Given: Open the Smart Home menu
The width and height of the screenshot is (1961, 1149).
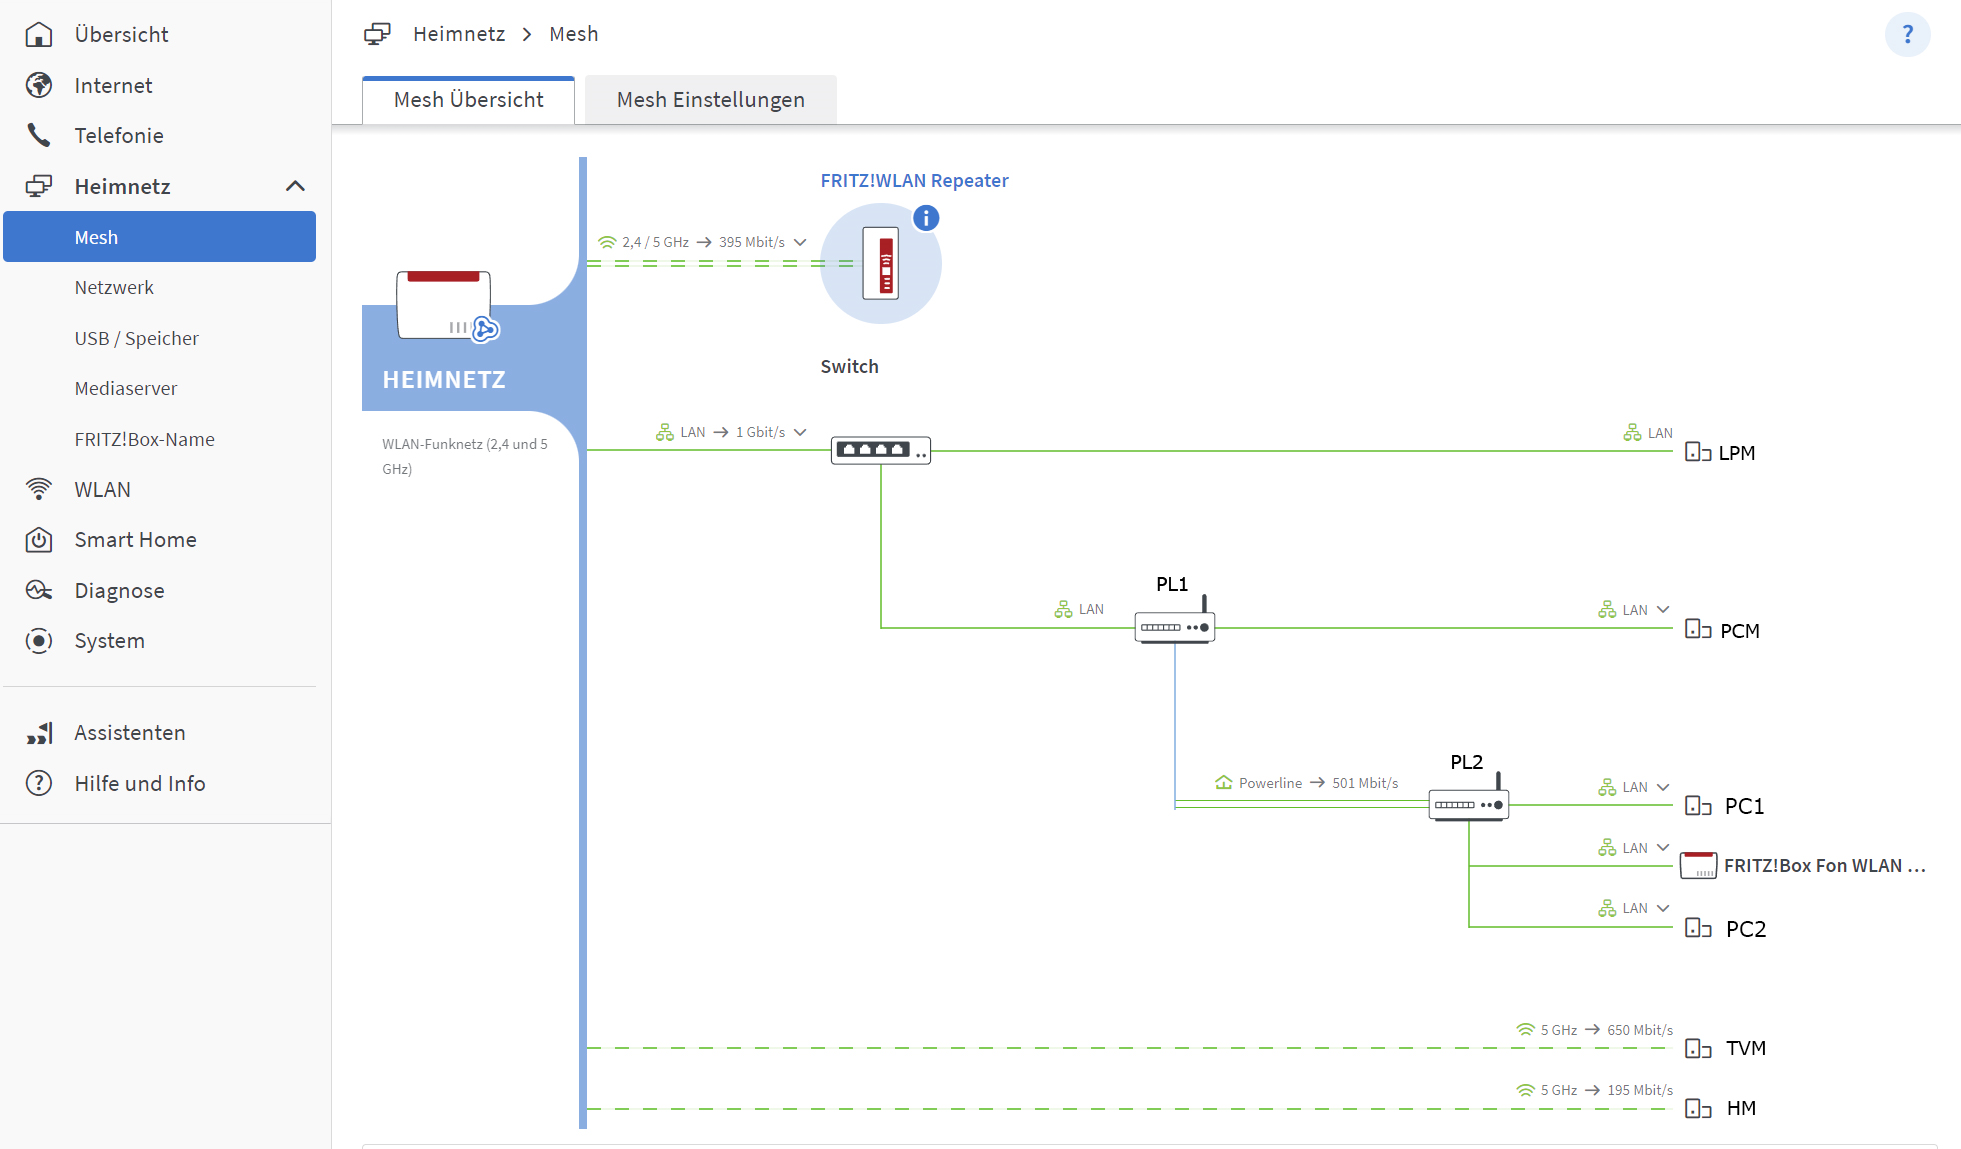Looking at the screenshot, I should (135, 540).
